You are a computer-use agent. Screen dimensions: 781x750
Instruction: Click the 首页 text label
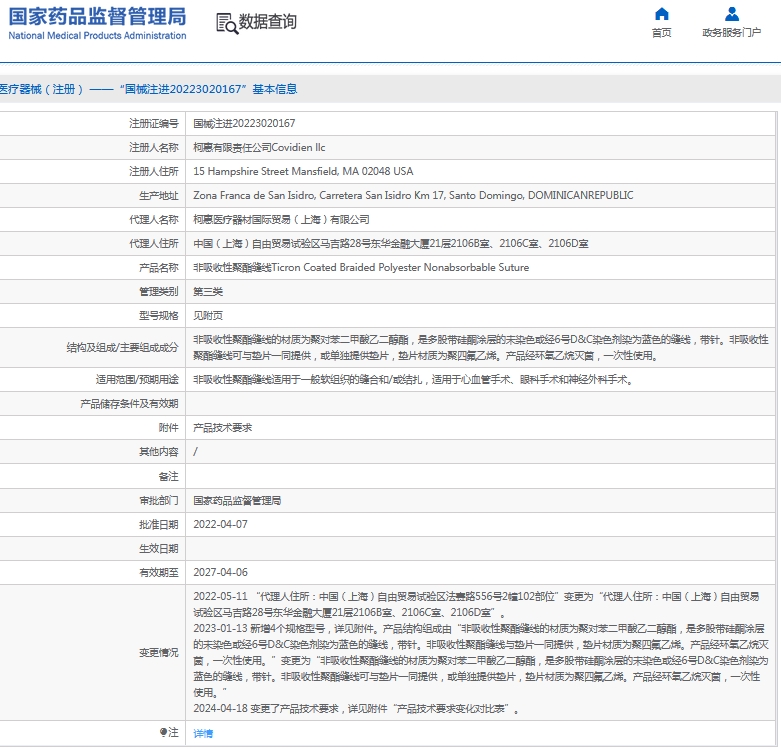tap(661, 33)
